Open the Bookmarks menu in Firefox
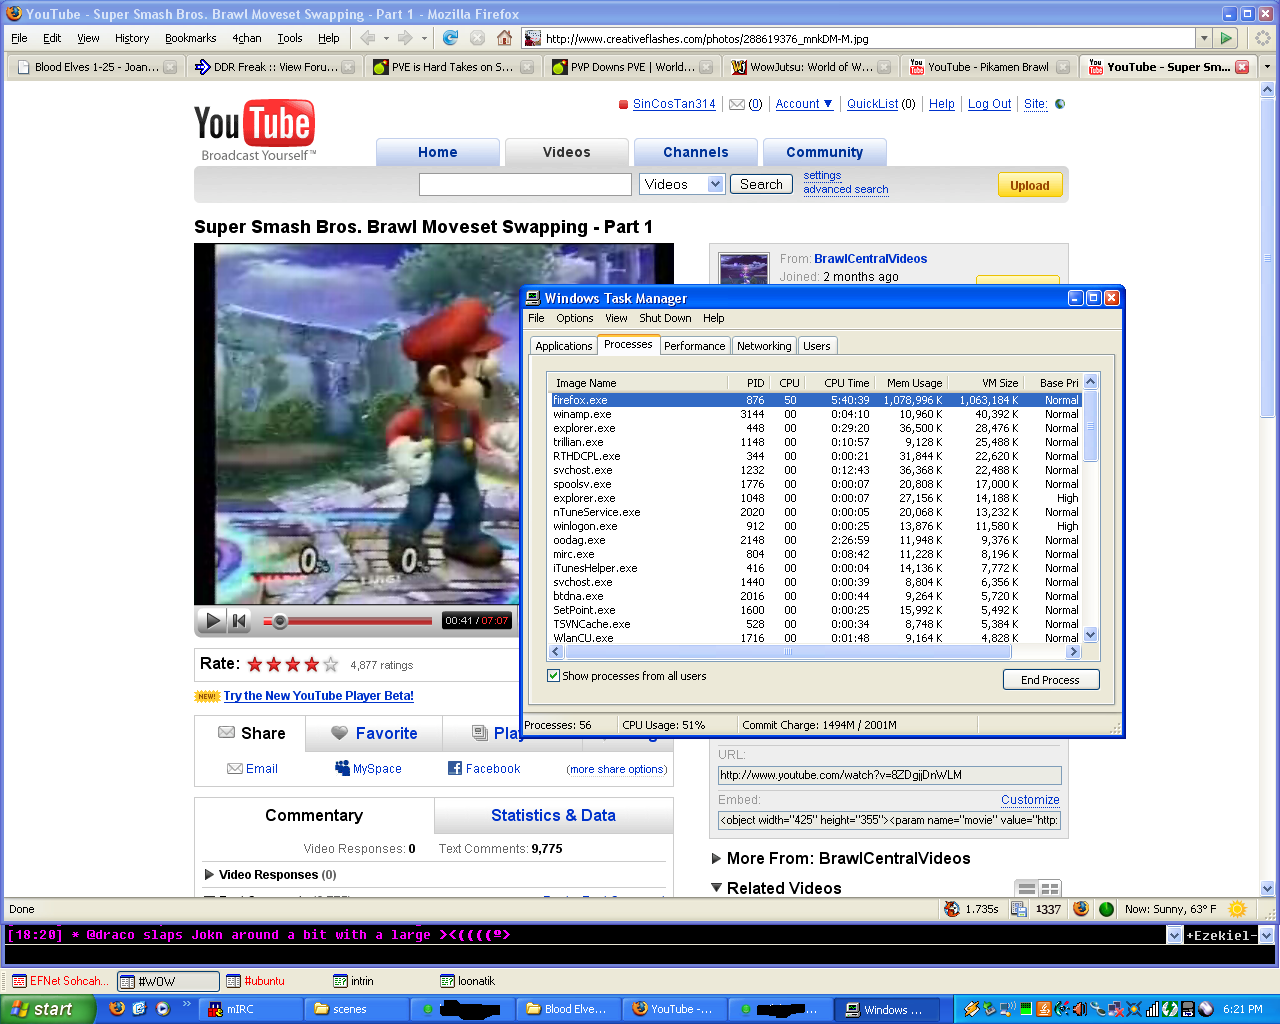Image resolution: width=1280 pixels, height=1024 pixels. click(190, 38)
